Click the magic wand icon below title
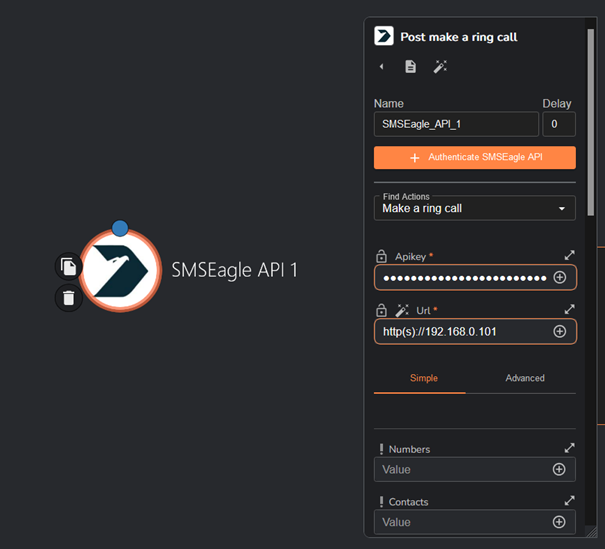This screenshot has height=549, width=605. tap(440, 66)
